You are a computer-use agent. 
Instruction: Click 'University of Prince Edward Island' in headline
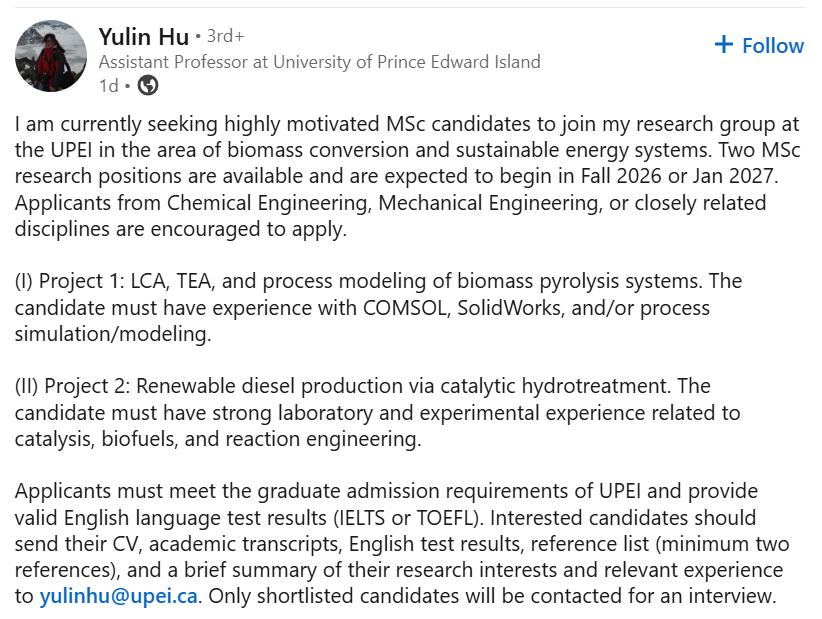point(406,62)
